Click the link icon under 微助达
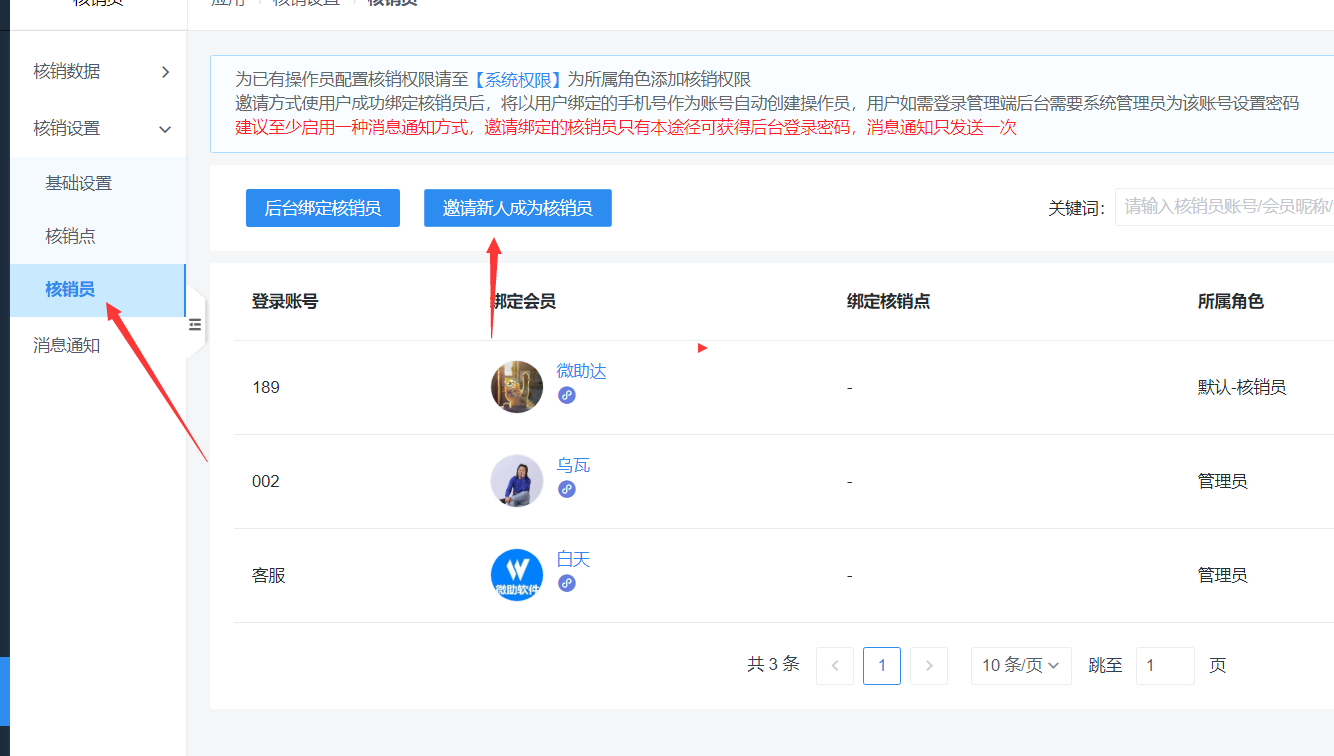The height and width of the screenshot is (756, 1334). click(567, 395)
